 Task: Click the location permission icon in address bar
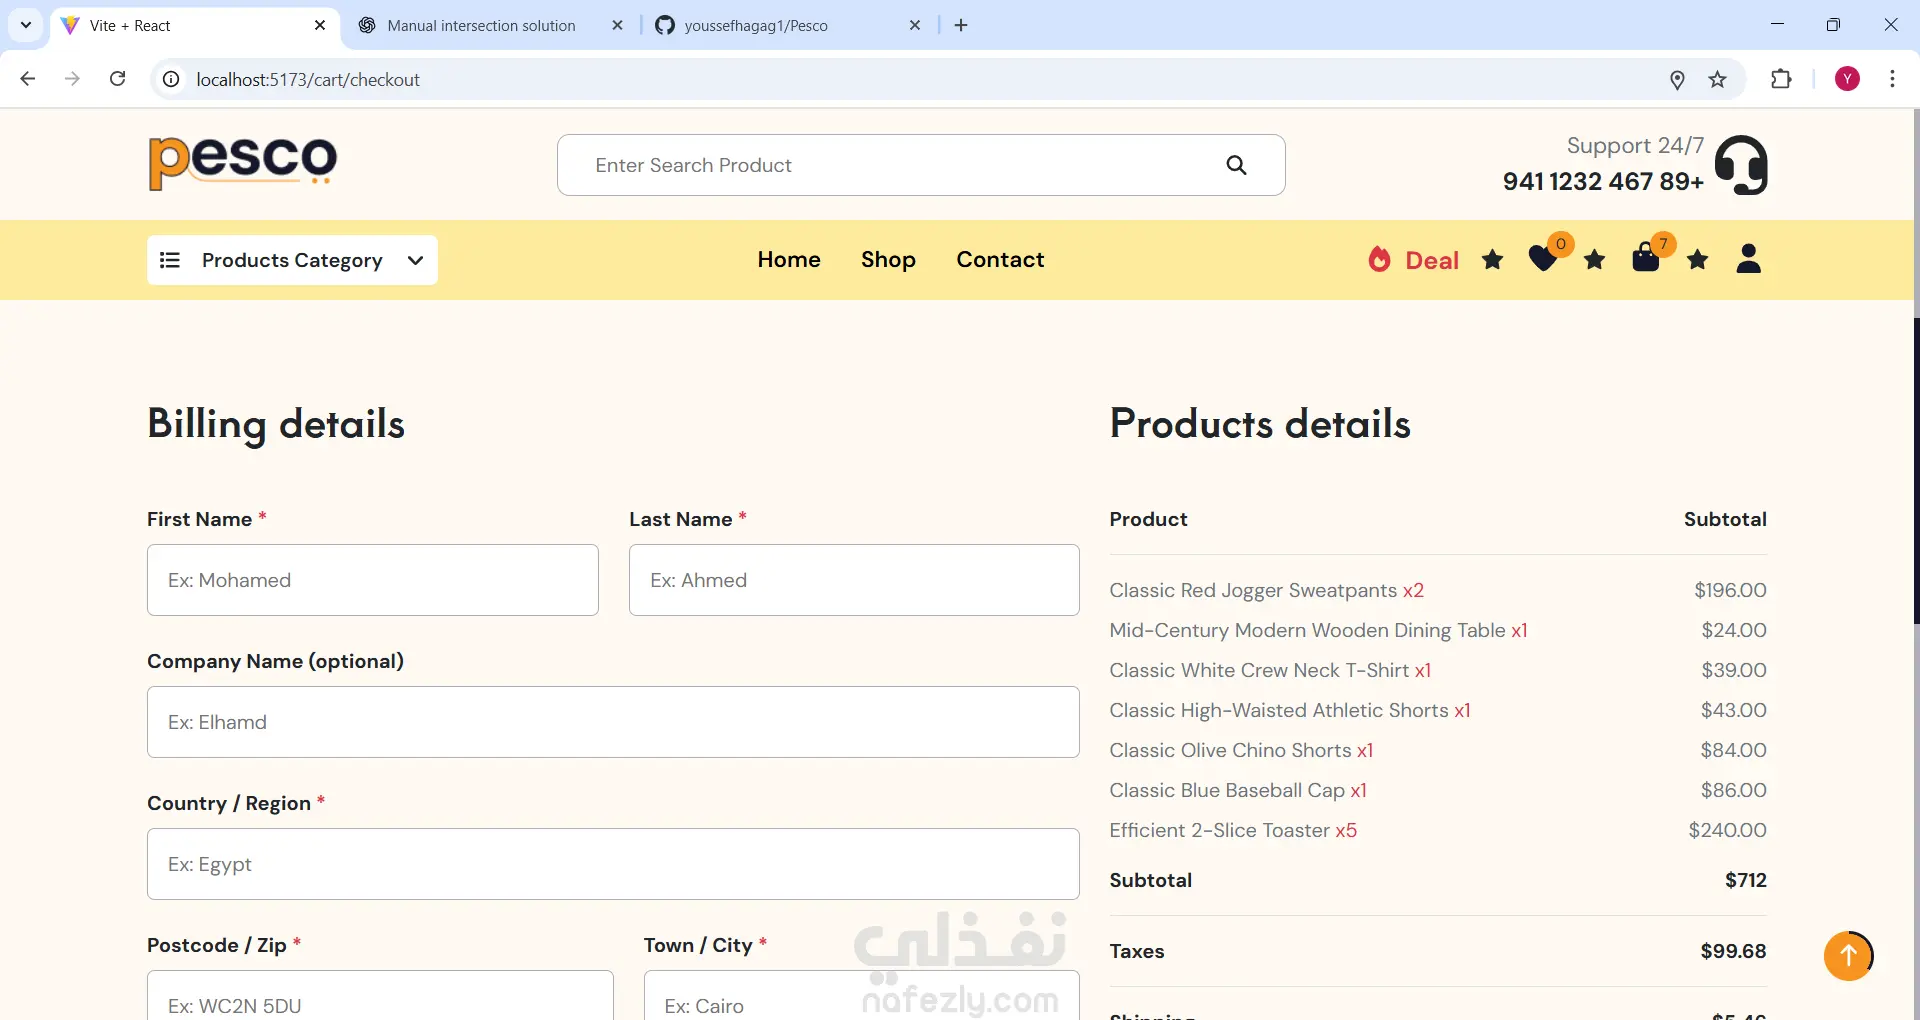pyautogui.click(x=1678, y=80)
